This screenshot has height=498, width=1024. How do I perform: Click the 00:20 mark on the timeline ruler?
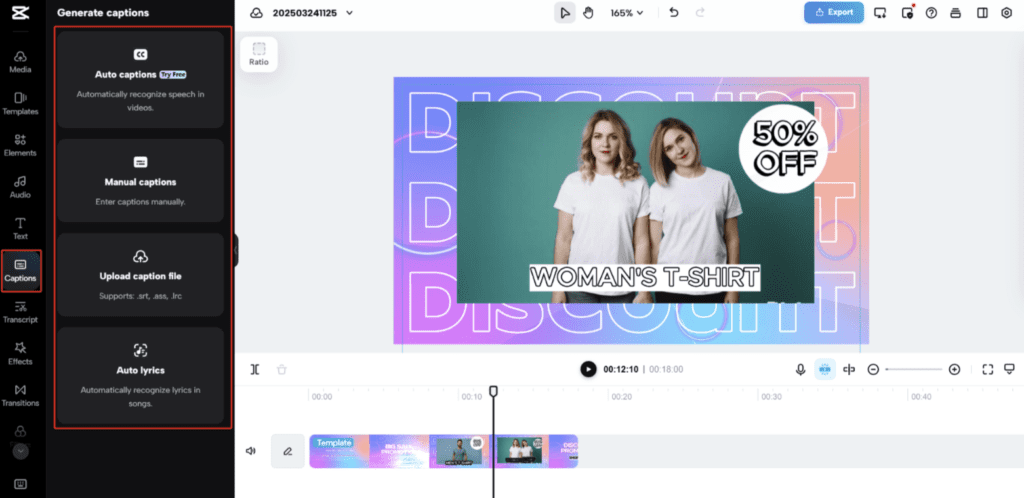click(x=620, y=396)
